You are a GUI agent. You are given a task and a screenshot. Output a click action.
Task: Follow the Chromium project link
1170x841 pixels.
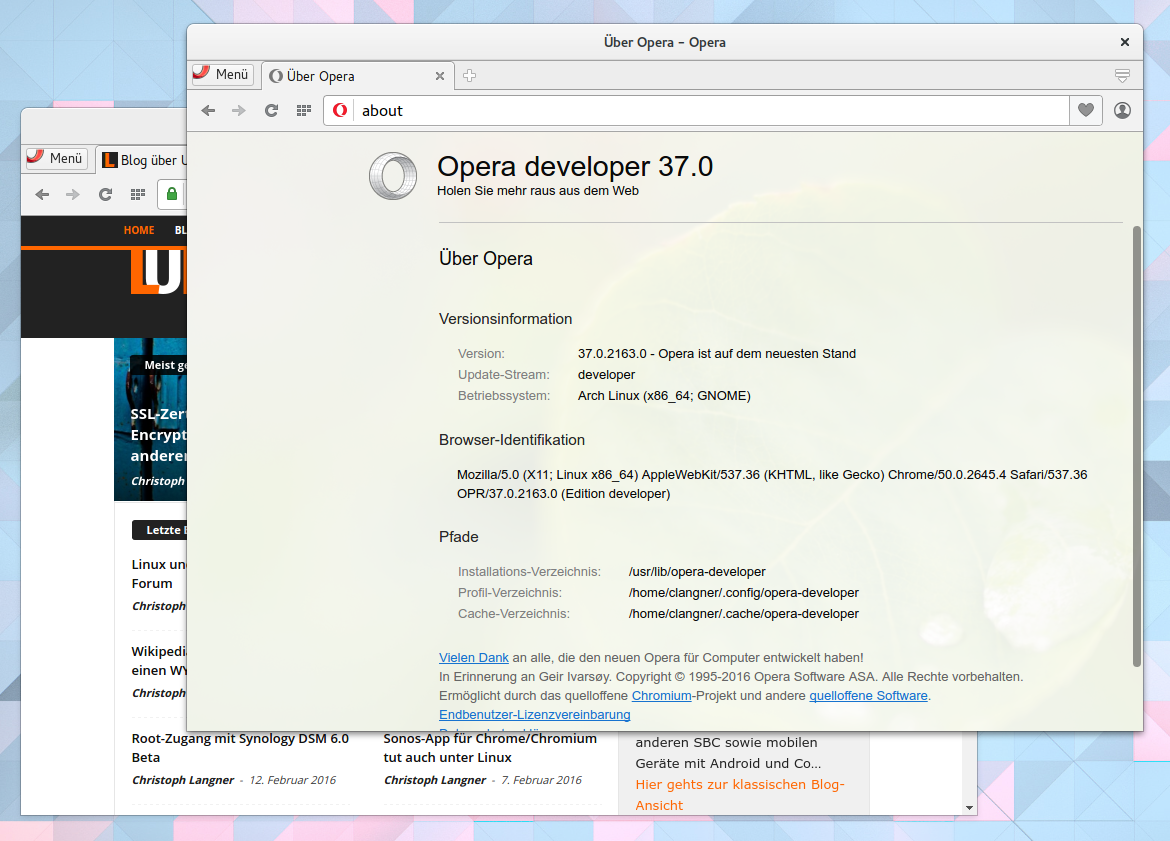[661, 695]
